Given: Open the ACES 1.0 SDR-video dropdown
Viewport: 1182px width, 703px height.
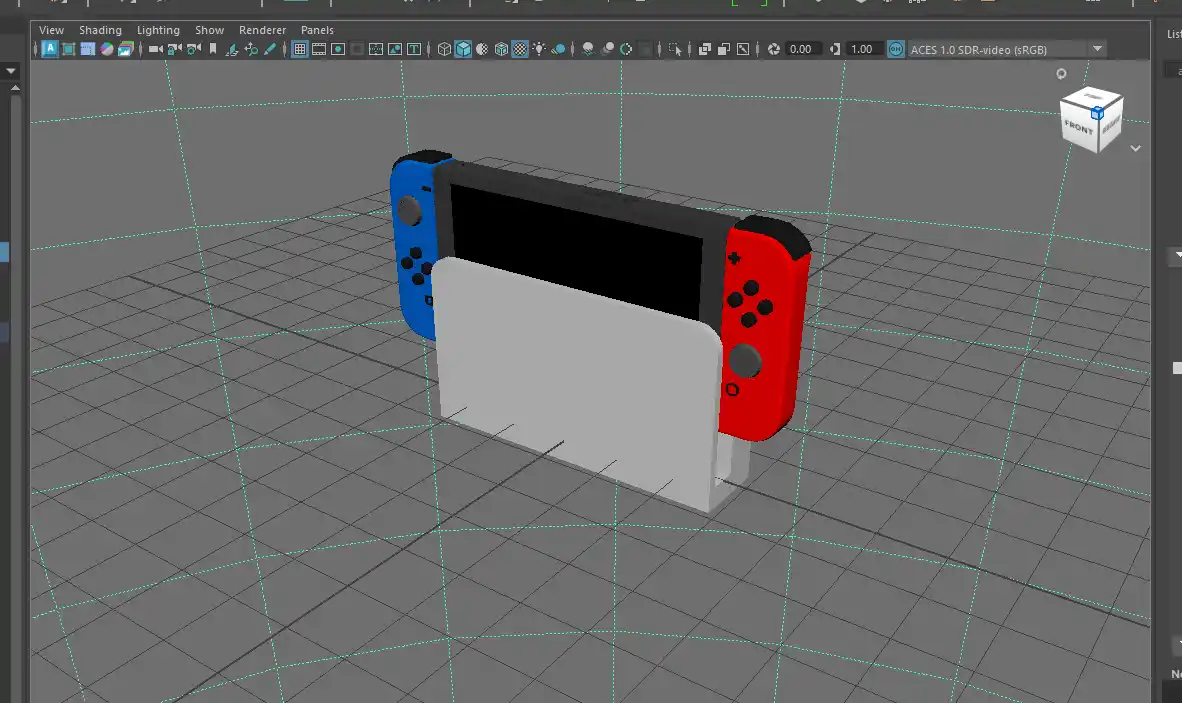Looking at the screenshot, I should [1007, 49].
